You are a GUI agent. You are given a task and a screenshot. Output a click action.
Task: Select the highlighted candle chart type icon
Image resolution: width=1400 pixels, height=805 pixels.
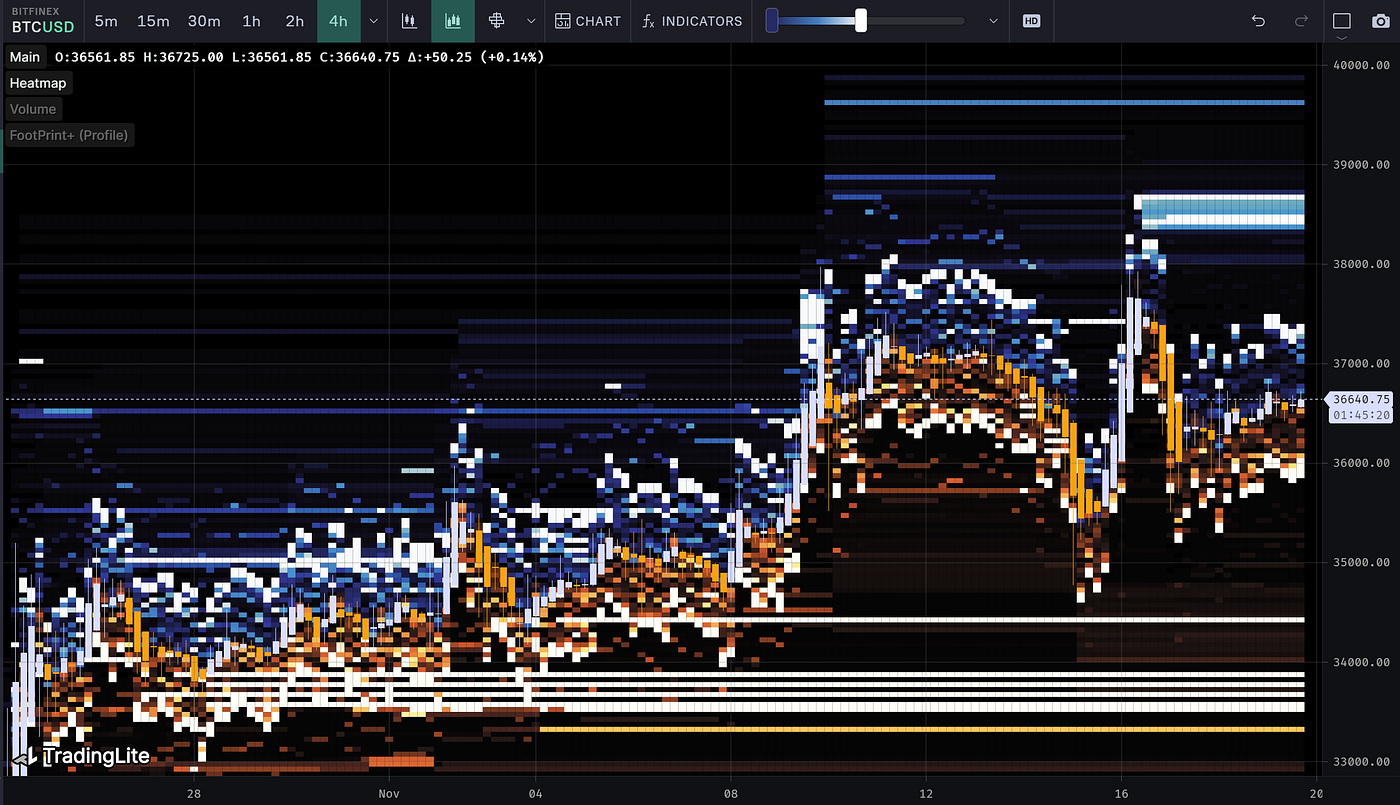453,21
